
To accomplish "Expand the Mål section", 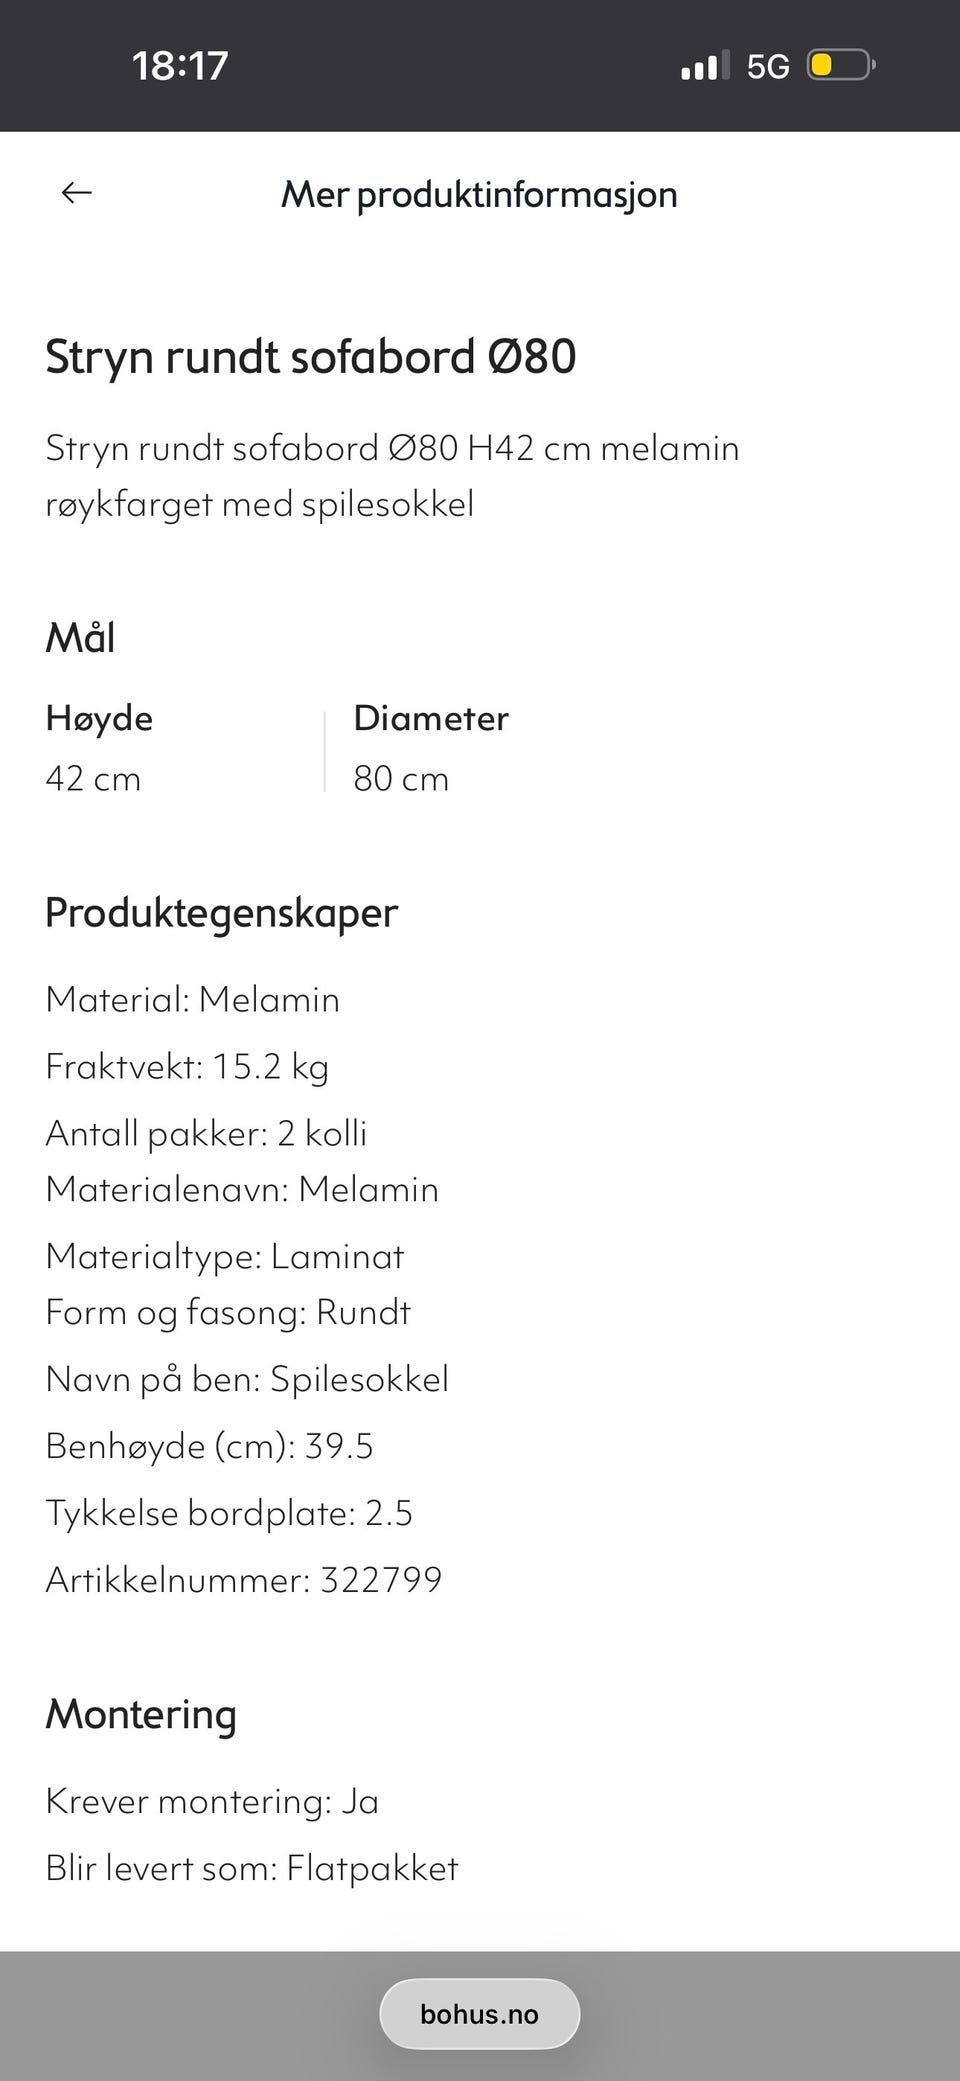I will 81,636.
